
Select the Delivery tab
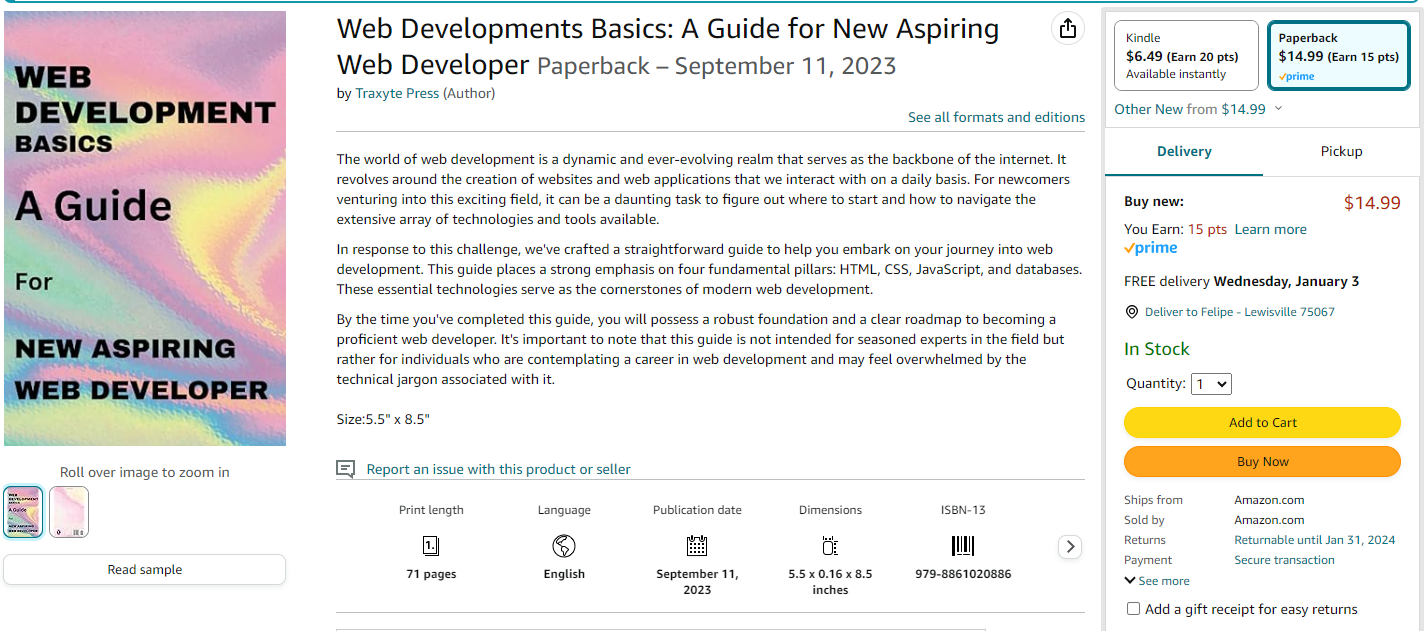[1184, 151]
